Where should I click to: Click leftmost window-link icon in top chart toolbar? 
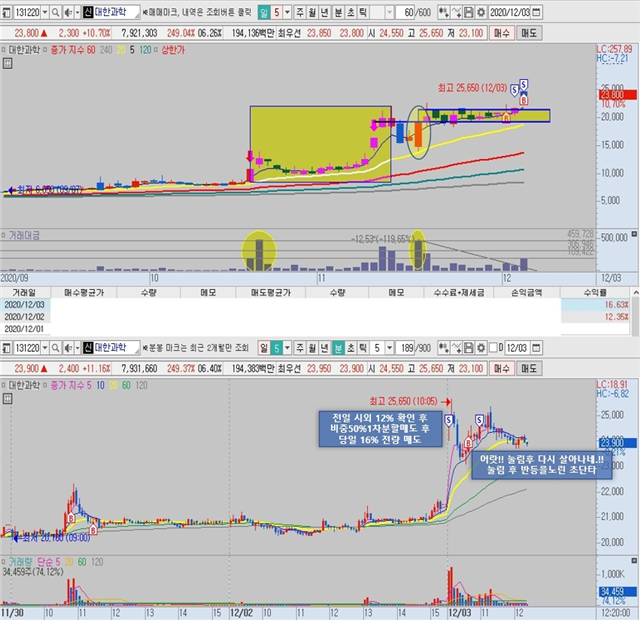7,13
